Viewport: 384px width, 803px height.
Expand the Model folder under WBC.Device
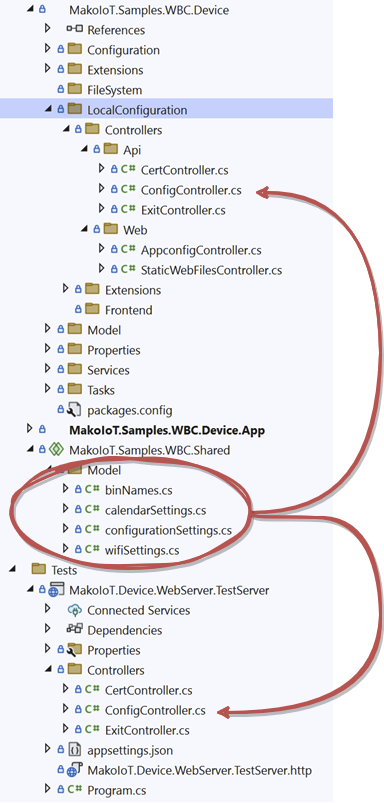pyautogui.click(x=48, y=329)
